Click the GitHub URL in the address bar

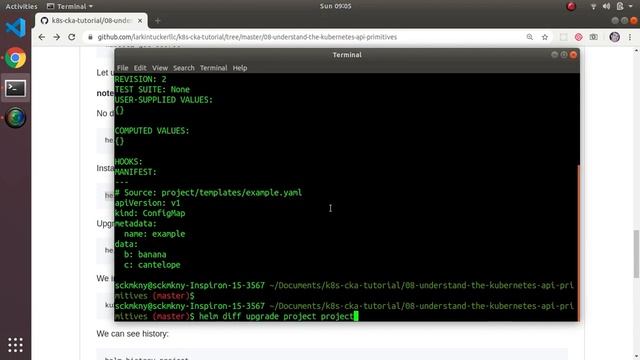click(x=247, y=37)
